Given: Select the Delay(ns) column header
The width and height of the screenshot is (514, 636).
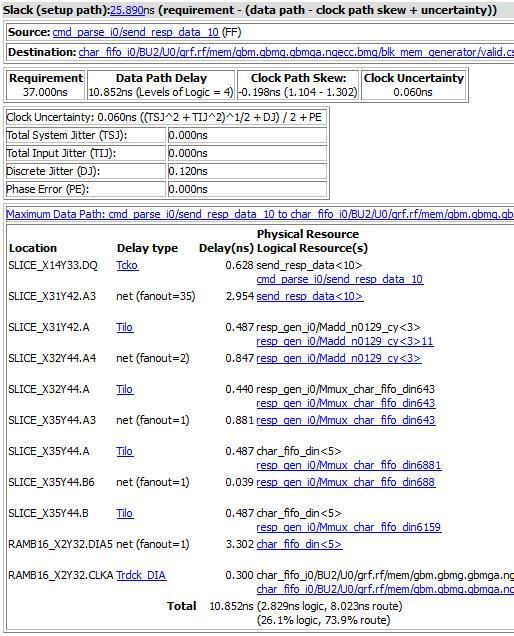Looking at the screenshot, I should 226,248.
